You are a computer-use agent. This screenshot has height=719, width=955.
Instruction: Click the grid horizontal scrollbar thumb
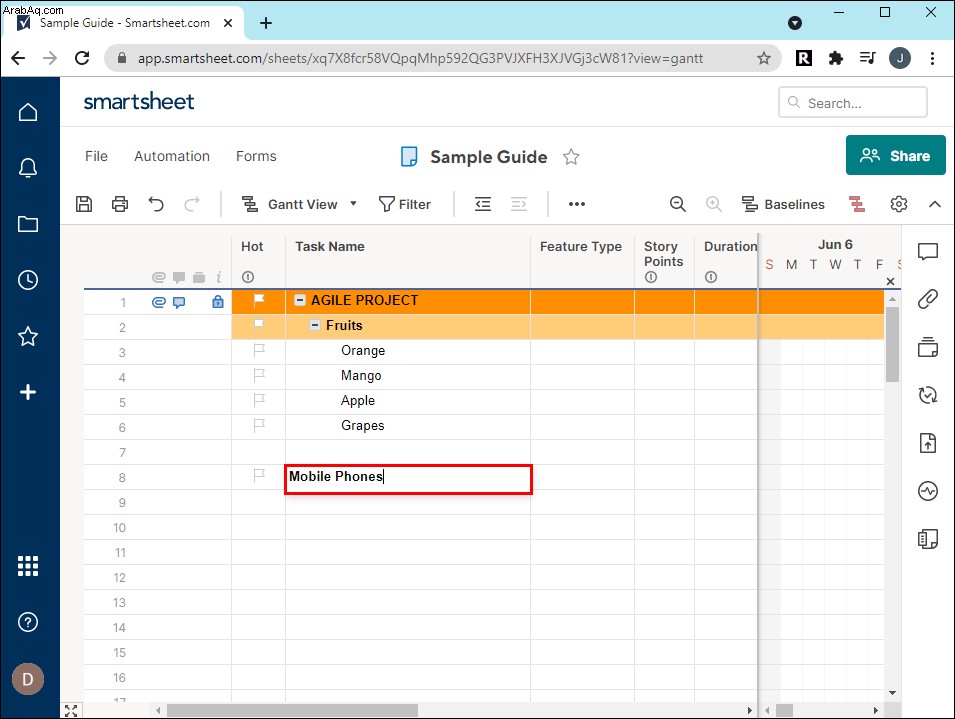292,710
